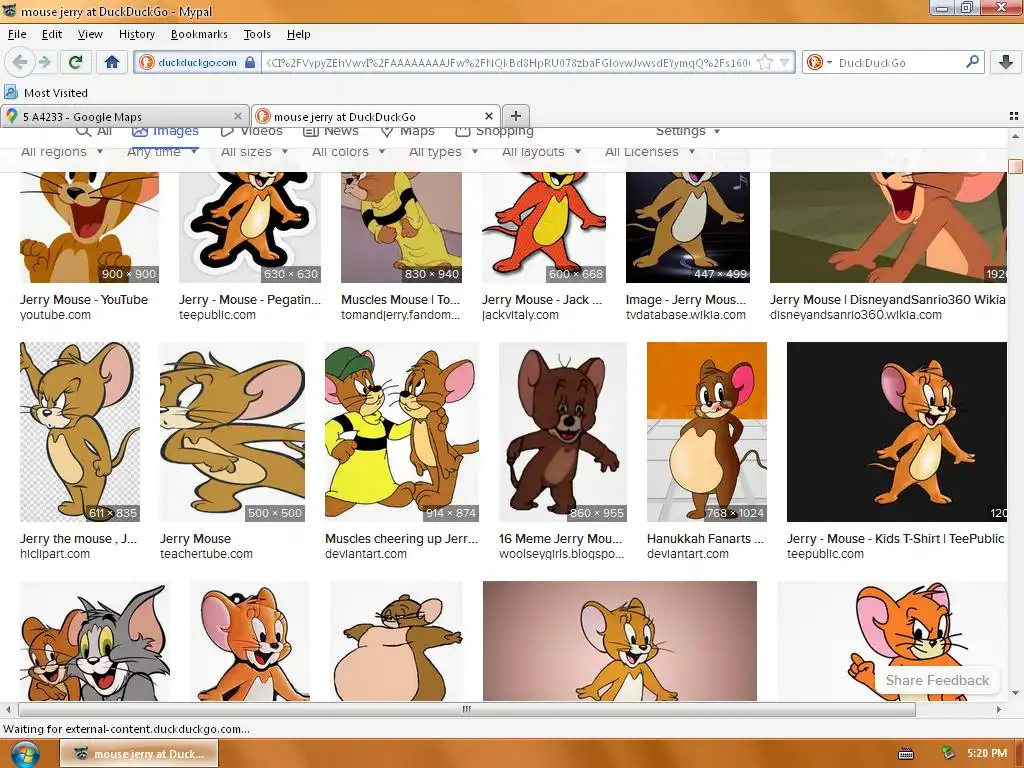The height and width of the screenshot is (768, 1024).
Task: Click the padlock site security icon
Action: pyautogui.click(x=249, y=62)
